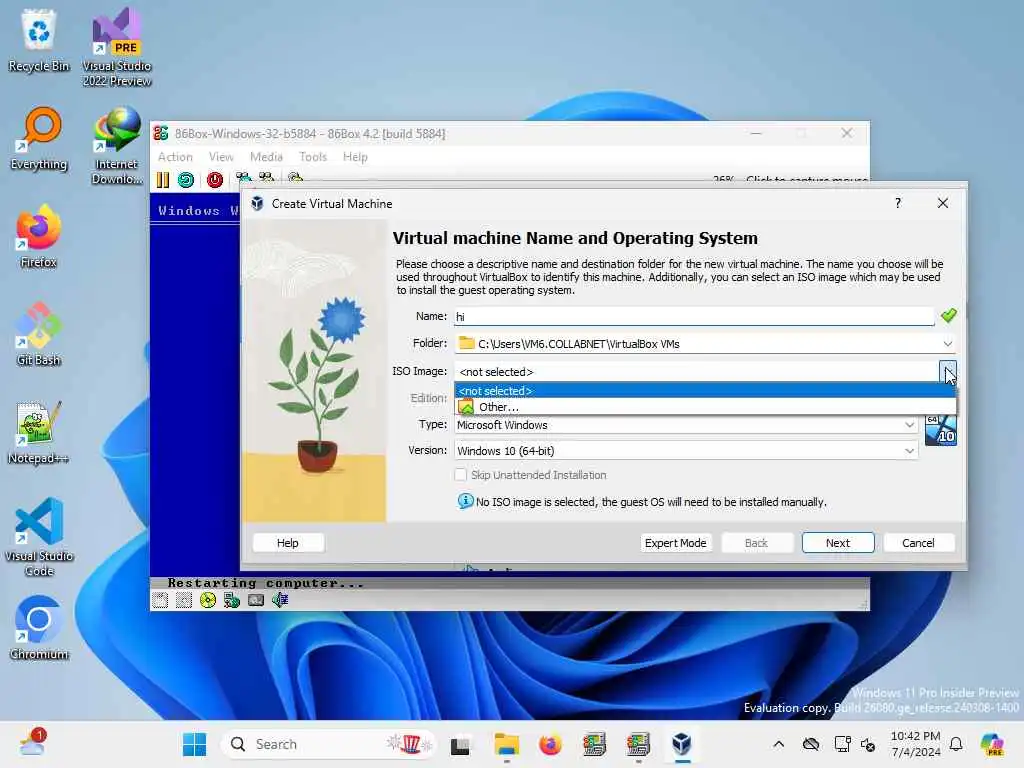Click the Cancel button in the wizard
This screenshot has width=1024, height=768.
[x=918, y=543]
